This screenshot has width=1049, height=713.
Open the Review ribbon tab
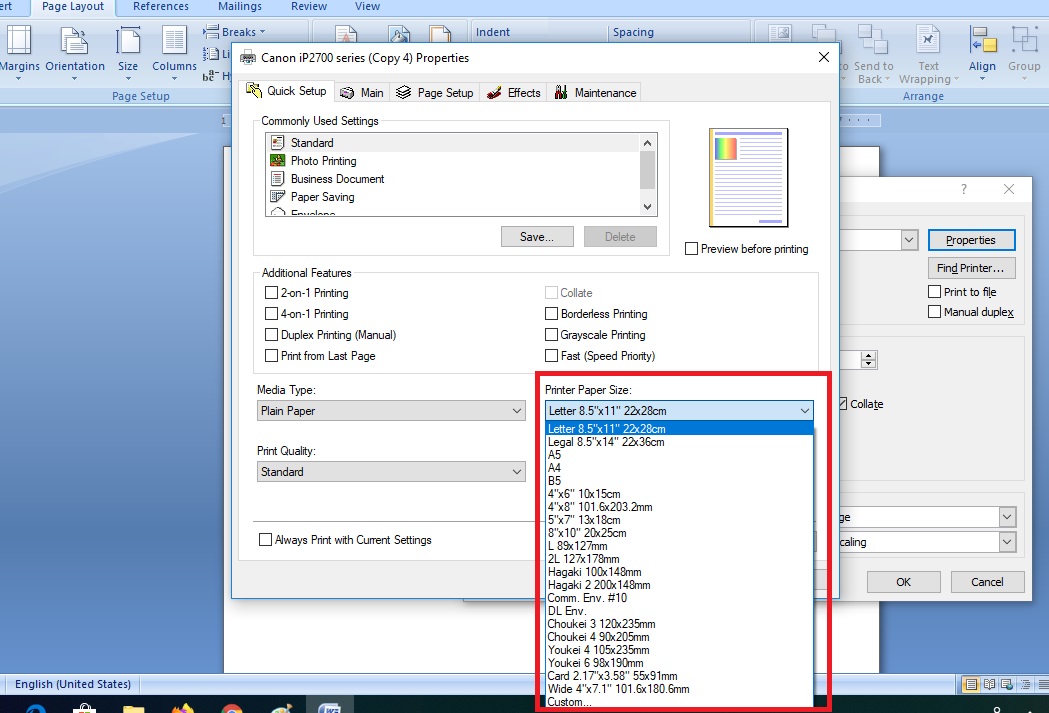308,7
